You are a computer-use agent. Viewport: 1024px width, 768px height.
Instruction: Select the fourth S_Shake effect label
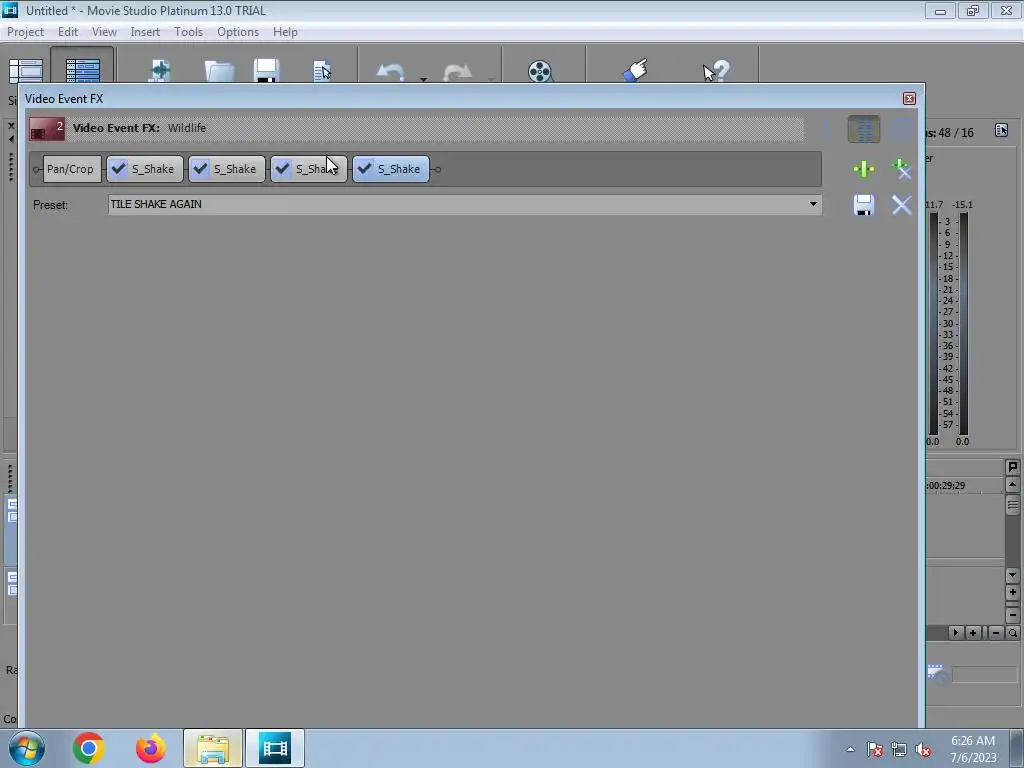point(398,169)
